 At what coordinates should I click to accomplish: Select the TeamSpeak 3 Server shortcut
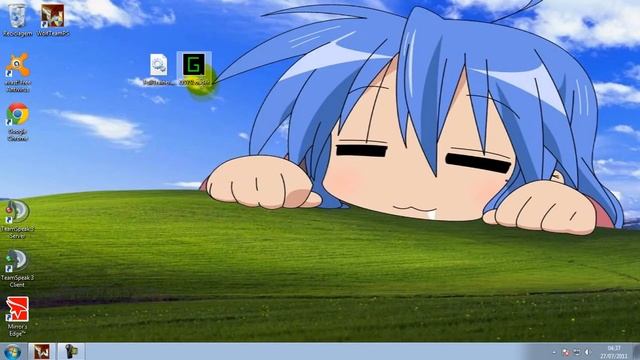point(17,218)
